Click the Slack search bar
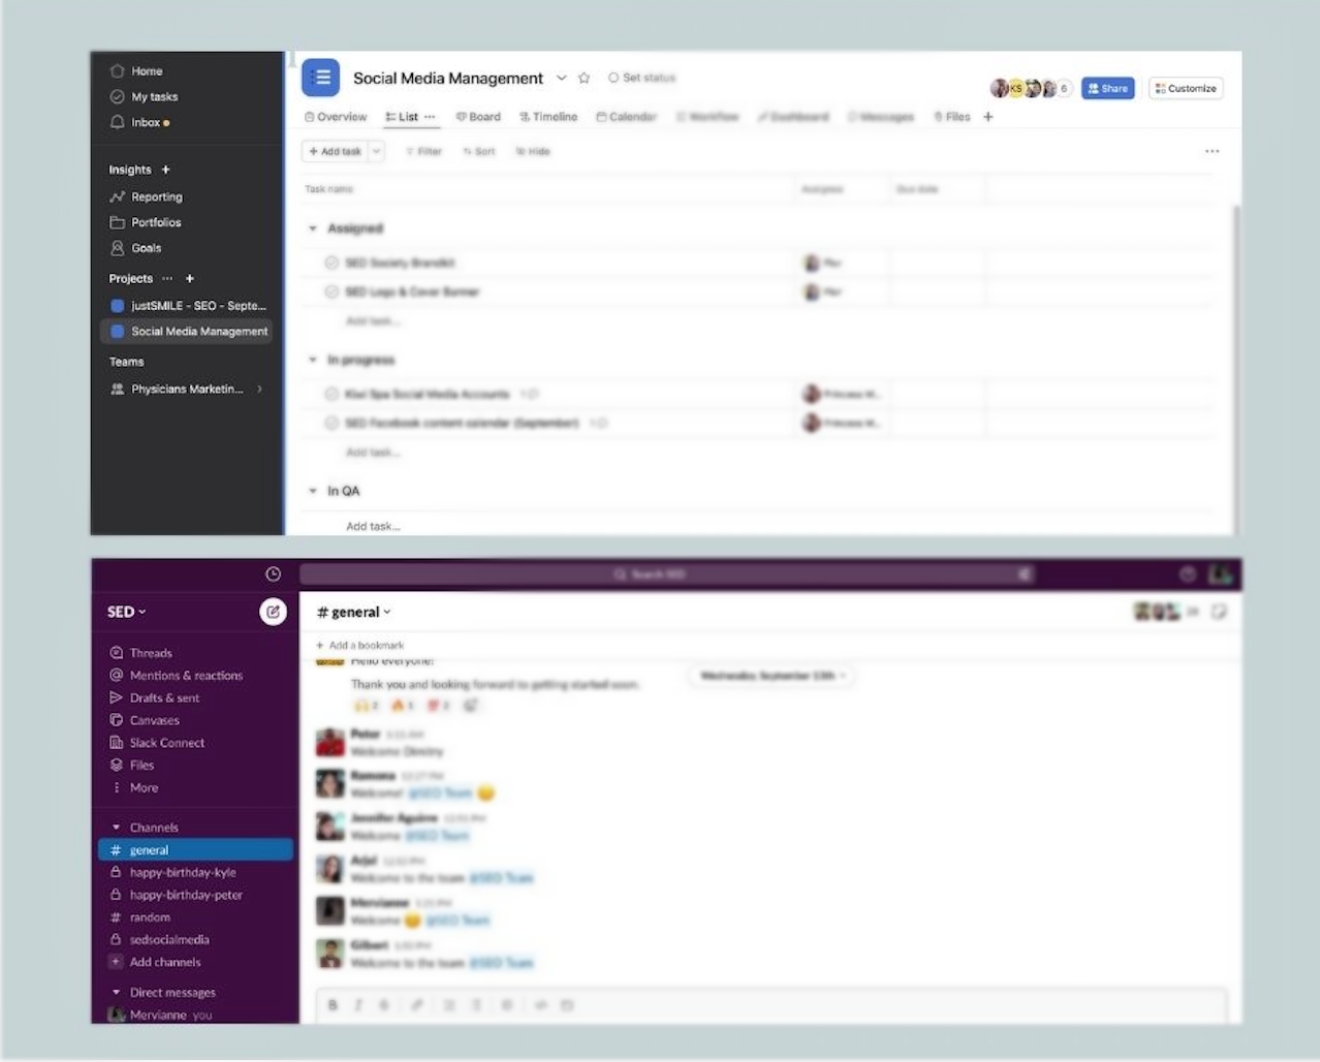Viewport: 1320px width, 1062px height. 667,574
